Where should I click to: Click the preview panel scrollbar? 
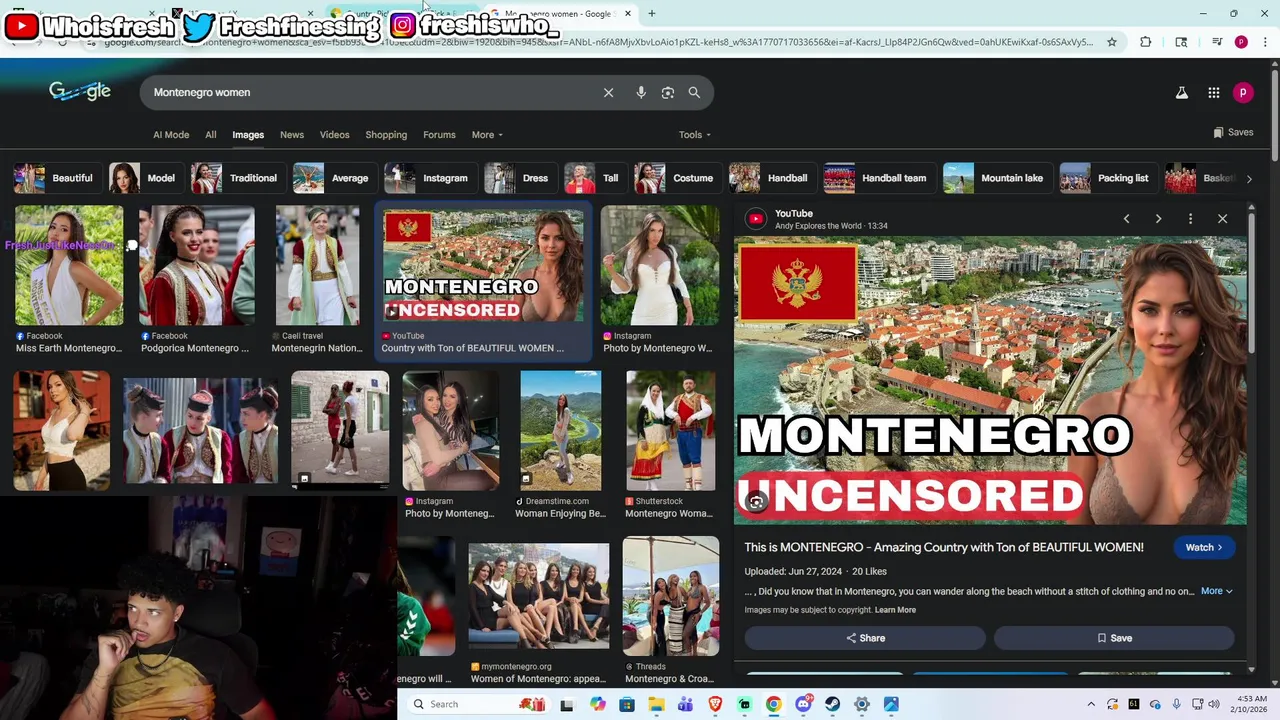point(1252,282)
